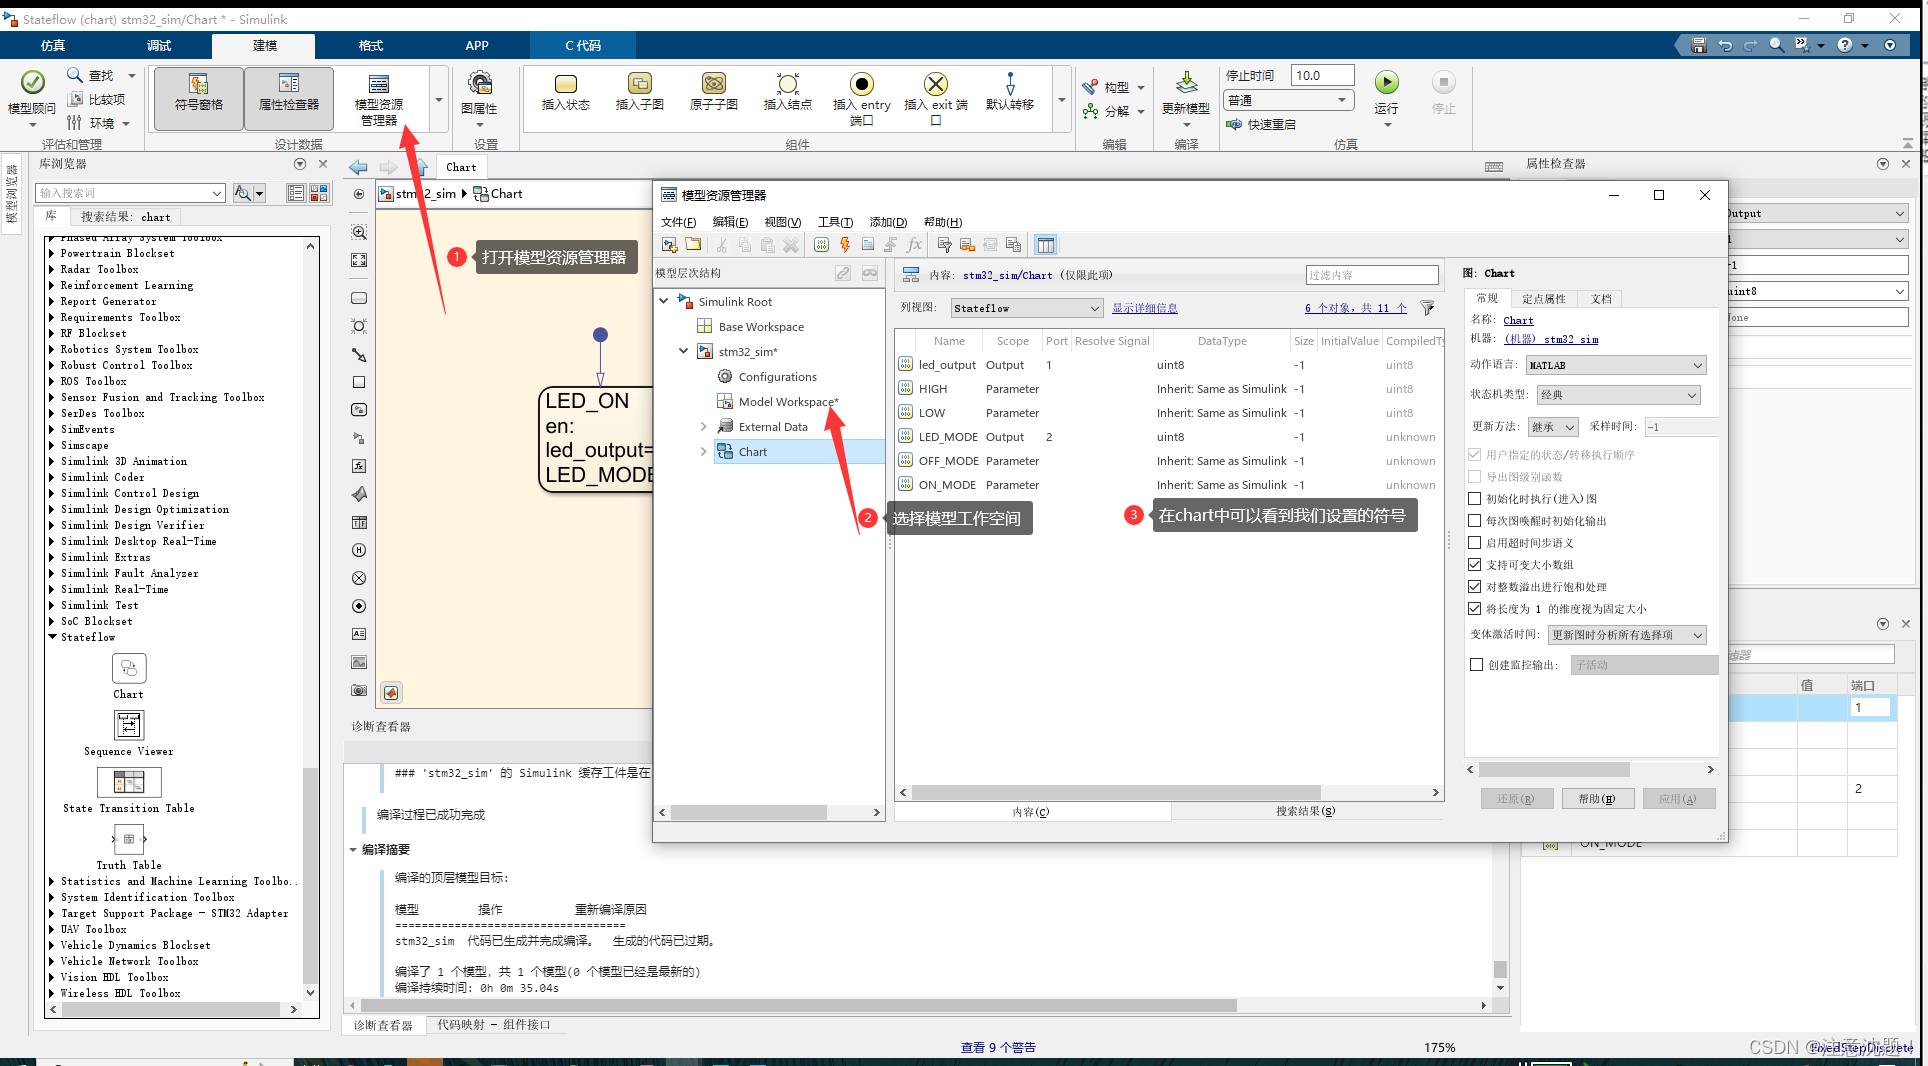Open the Symbols pane (符号窗格)
1928x1066 pixels.
(x=198, y=98)
